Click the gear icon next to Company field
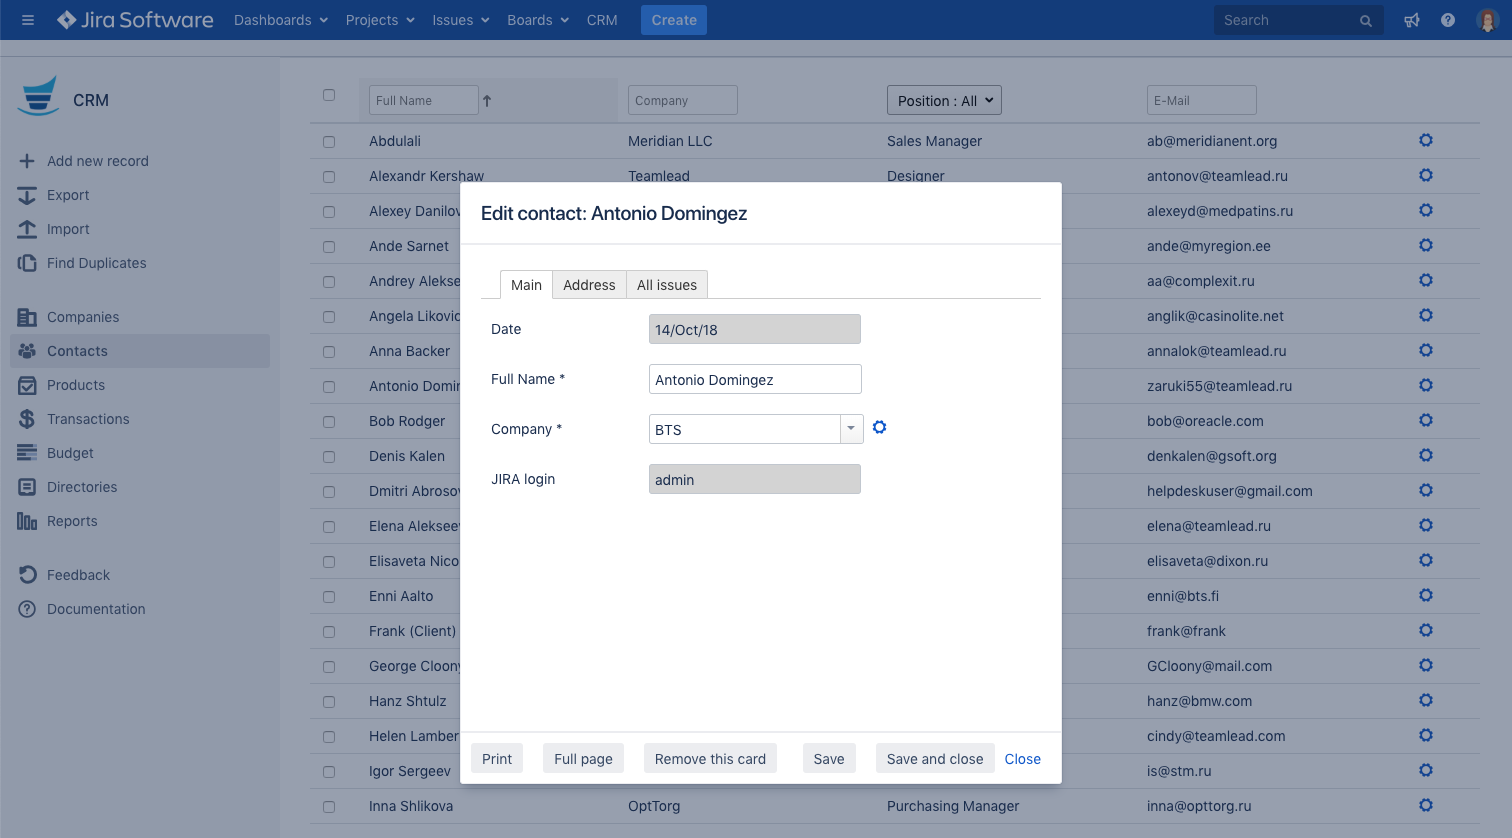This screenshot has height=838, width=1512. pyautogui.click(x=879, y=428)
